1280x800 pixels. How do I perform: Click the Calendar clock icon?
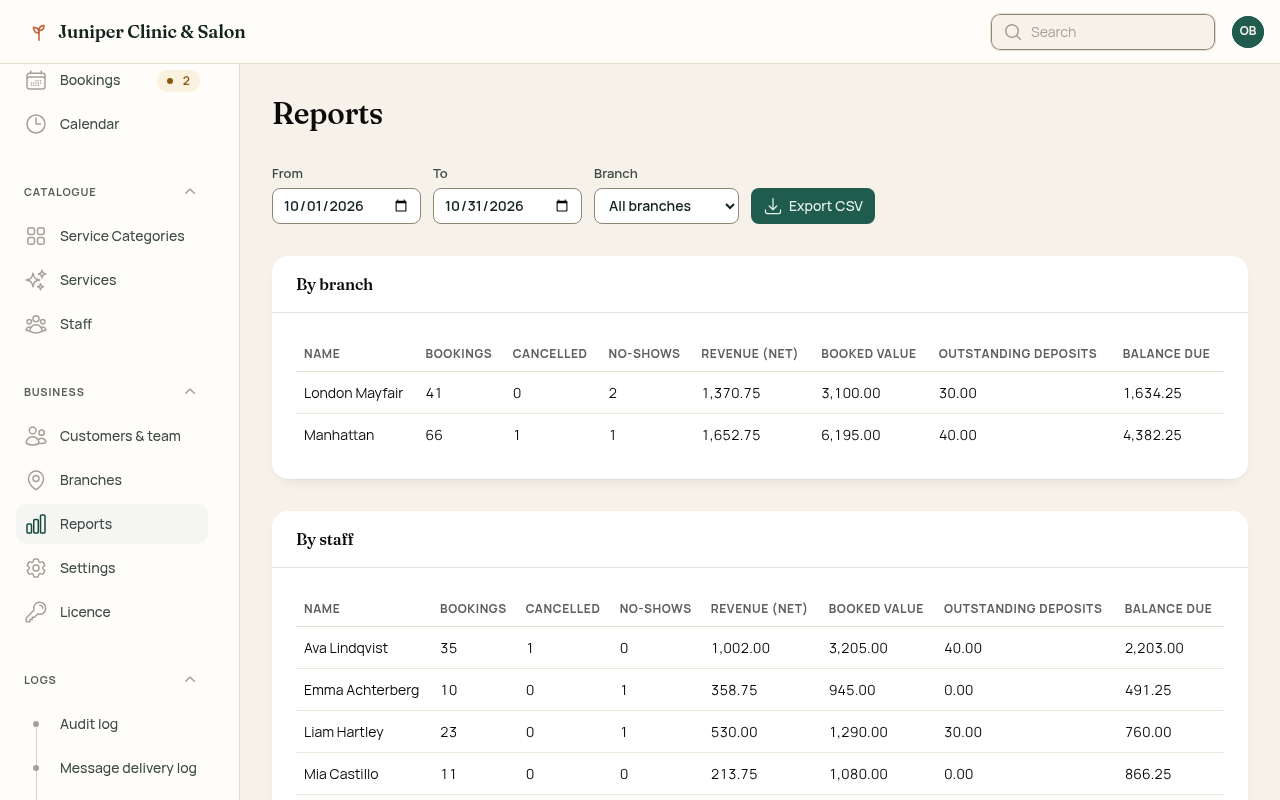[36, 124]
